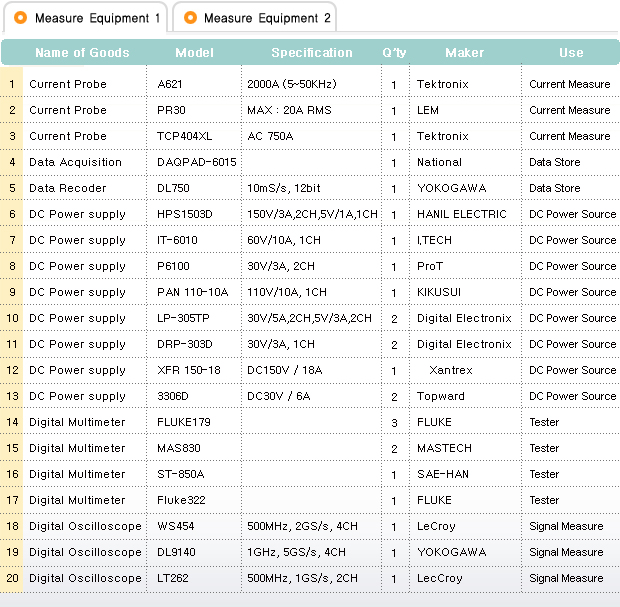Click the Q'ty column header

click(x=394, y=53)
